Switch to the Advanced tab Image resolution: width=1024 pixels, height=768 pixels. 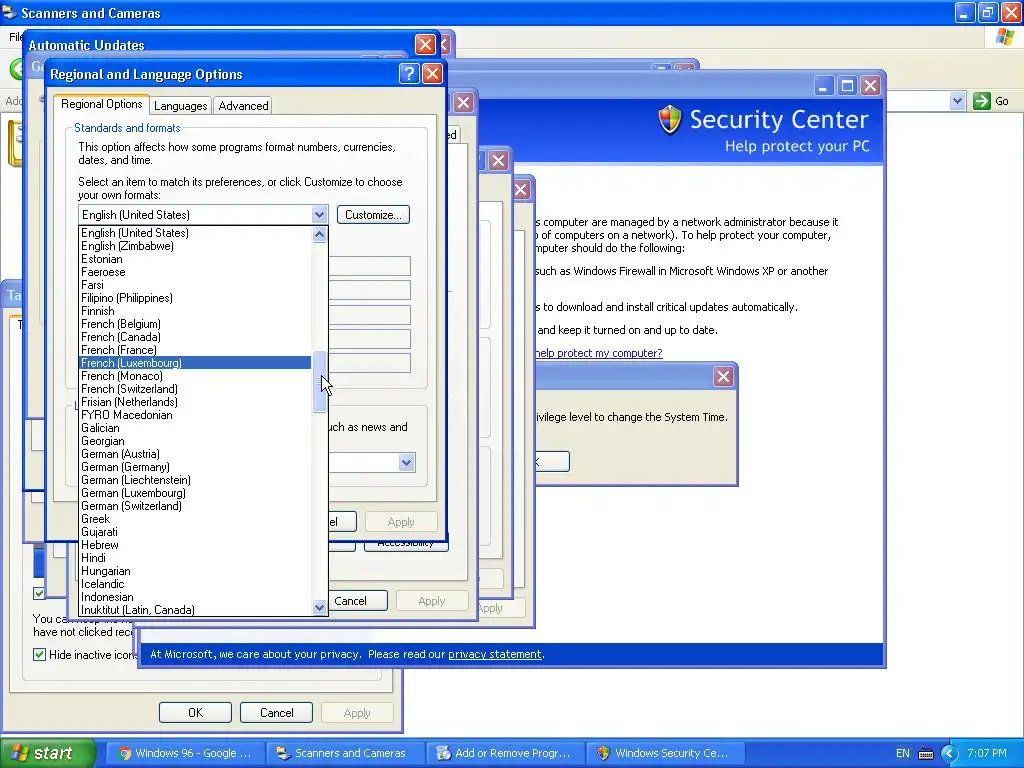pos(243,106)
